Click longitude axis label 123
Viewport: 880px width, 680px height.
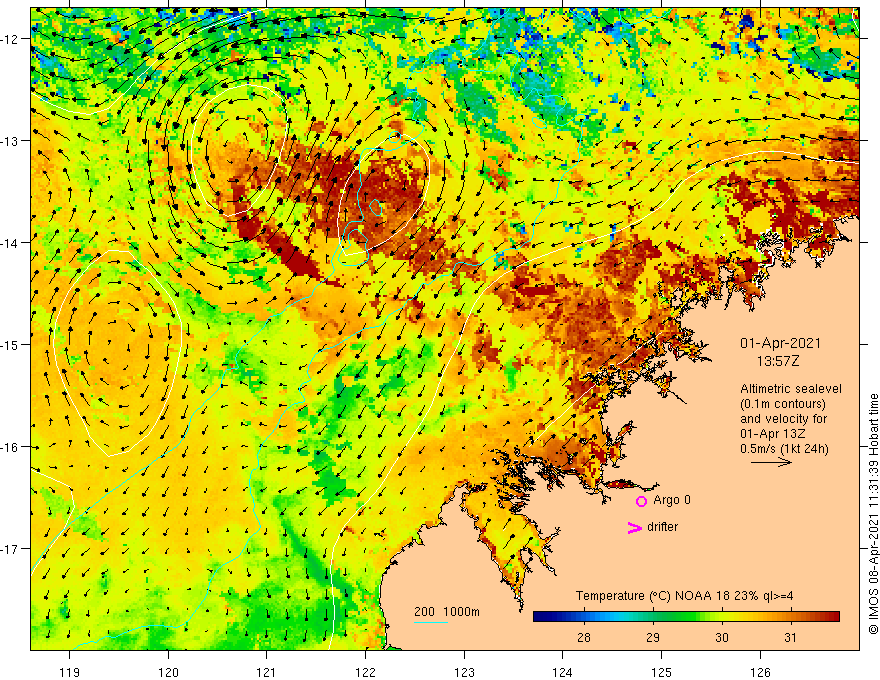click(464, 672)
